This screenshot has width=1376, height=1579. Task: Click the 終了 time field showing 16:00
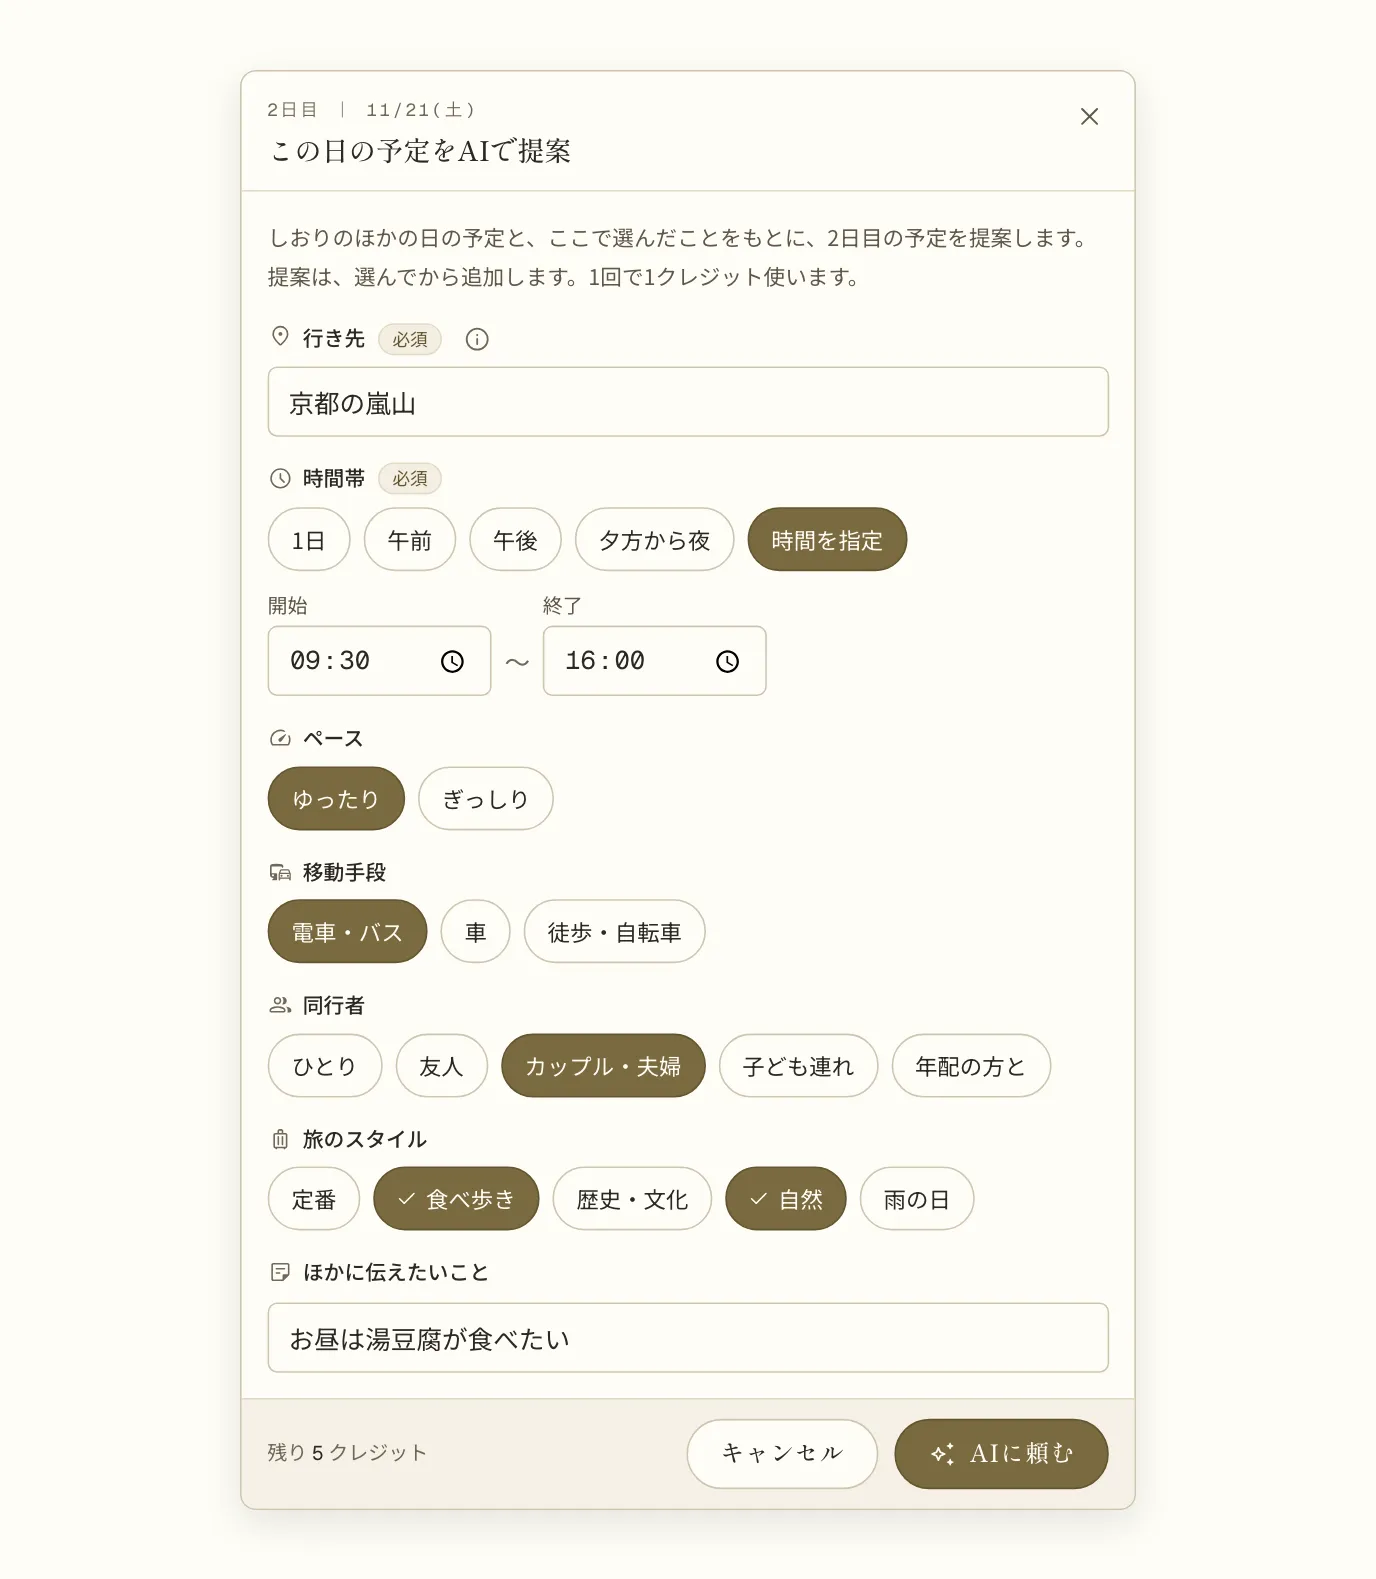[x=654, y=661]
